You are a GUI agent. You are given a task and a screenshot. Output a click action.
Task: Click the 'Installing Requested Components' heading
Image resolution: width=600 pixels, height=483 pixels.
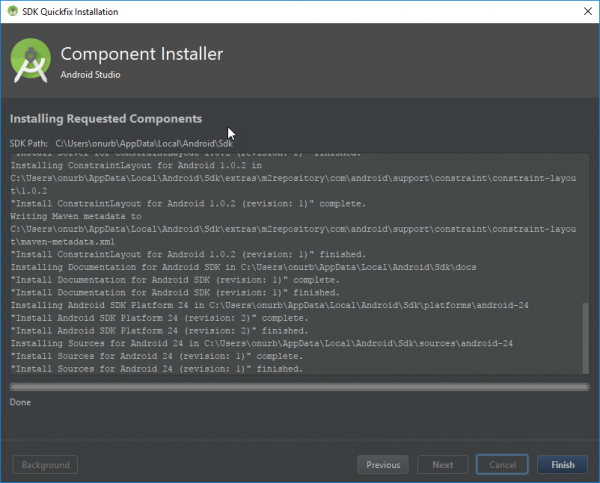[x=106, y=119]
